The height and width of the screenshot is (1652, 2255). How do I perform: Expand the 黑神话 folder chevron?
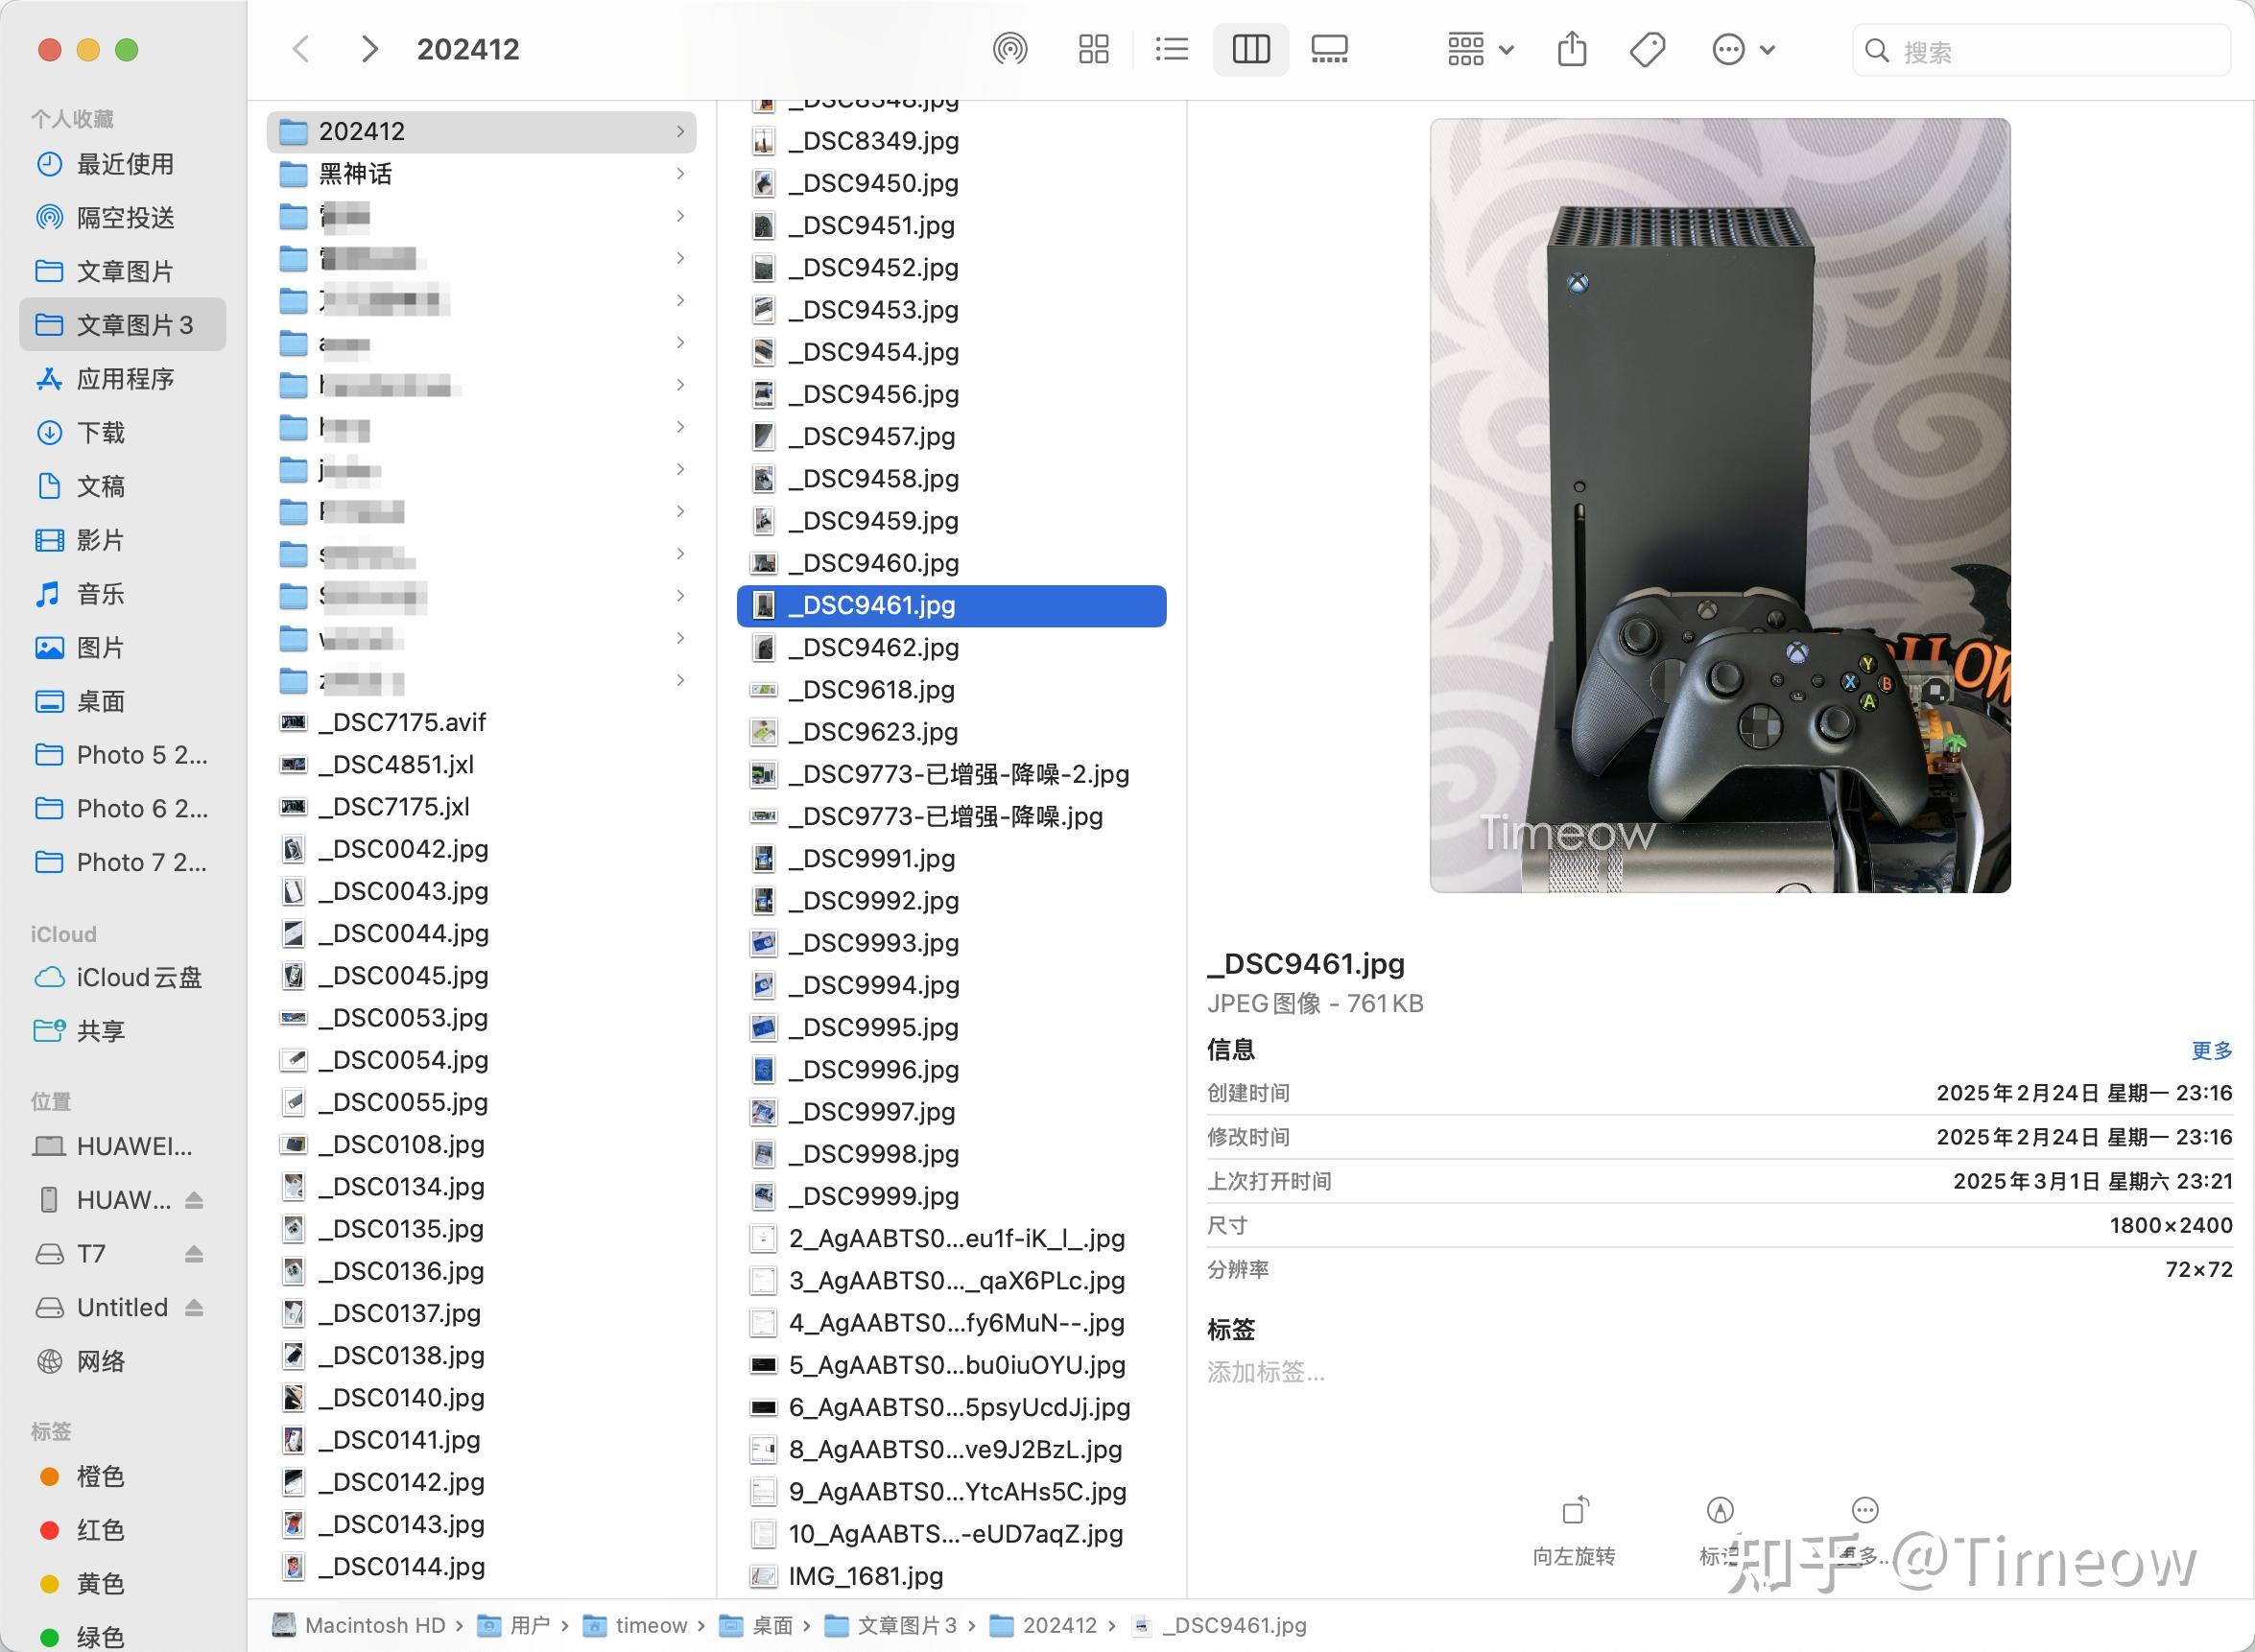point(681,174)
